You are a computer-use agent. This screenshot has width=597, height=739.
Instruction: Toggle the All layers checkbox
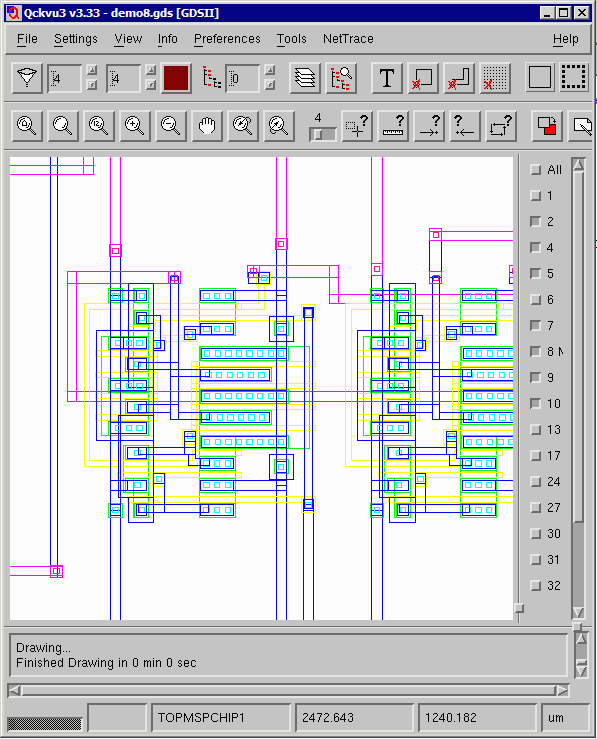pyautogui.click(x=536, y=170)
